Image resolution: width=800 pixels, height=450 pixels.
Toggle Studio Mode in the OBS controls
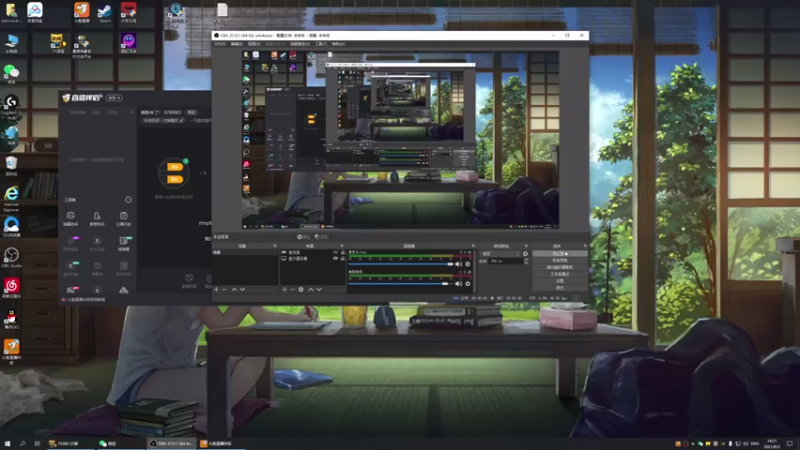[x=560, y=274]
